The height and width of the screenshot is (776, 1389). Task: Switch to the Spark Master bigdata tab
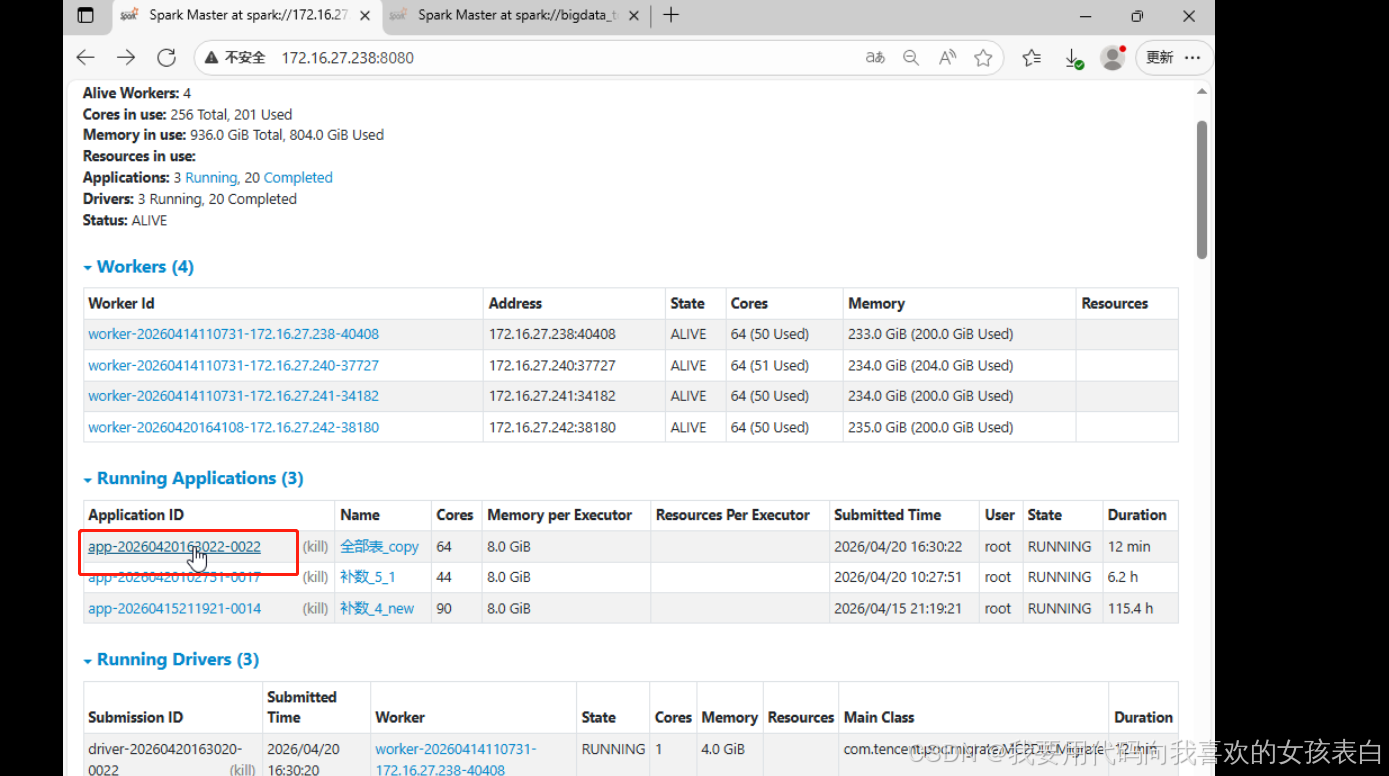[x=515, y=15]
